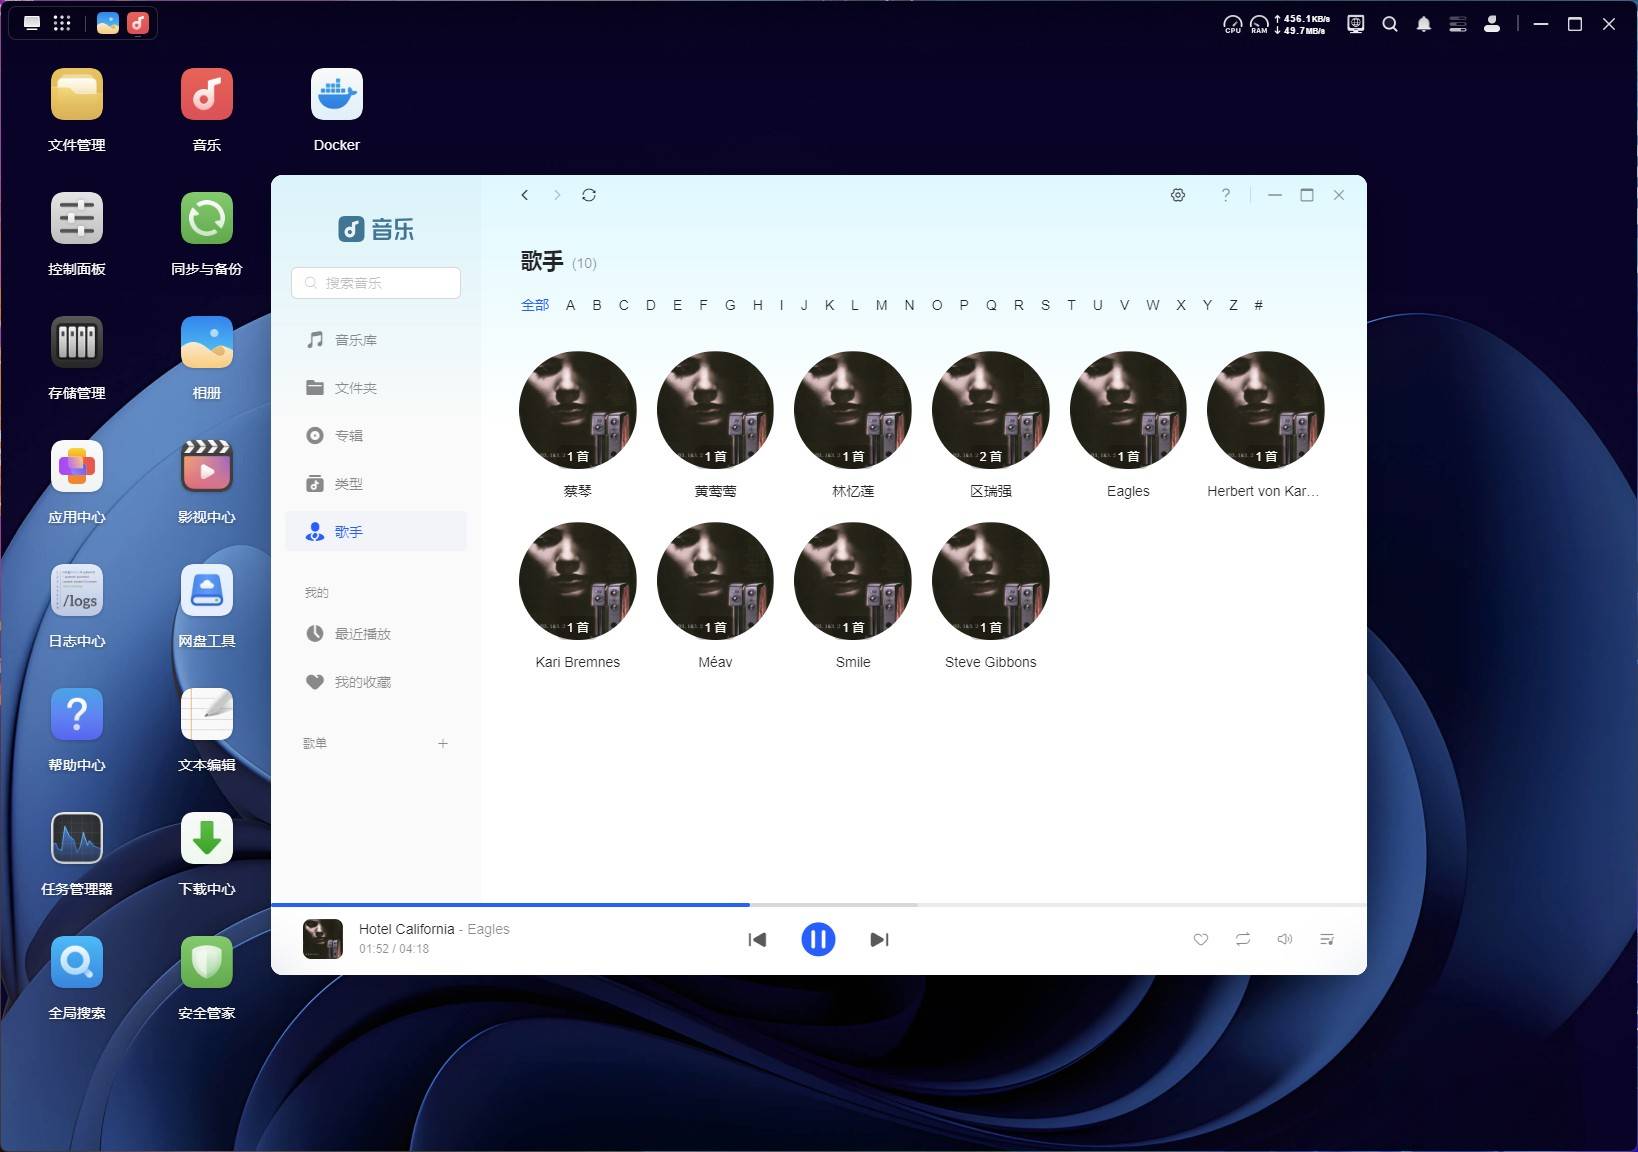Refresh the music app view
The width and height of the screenshot is (1638, 1152).
point(590,195)
